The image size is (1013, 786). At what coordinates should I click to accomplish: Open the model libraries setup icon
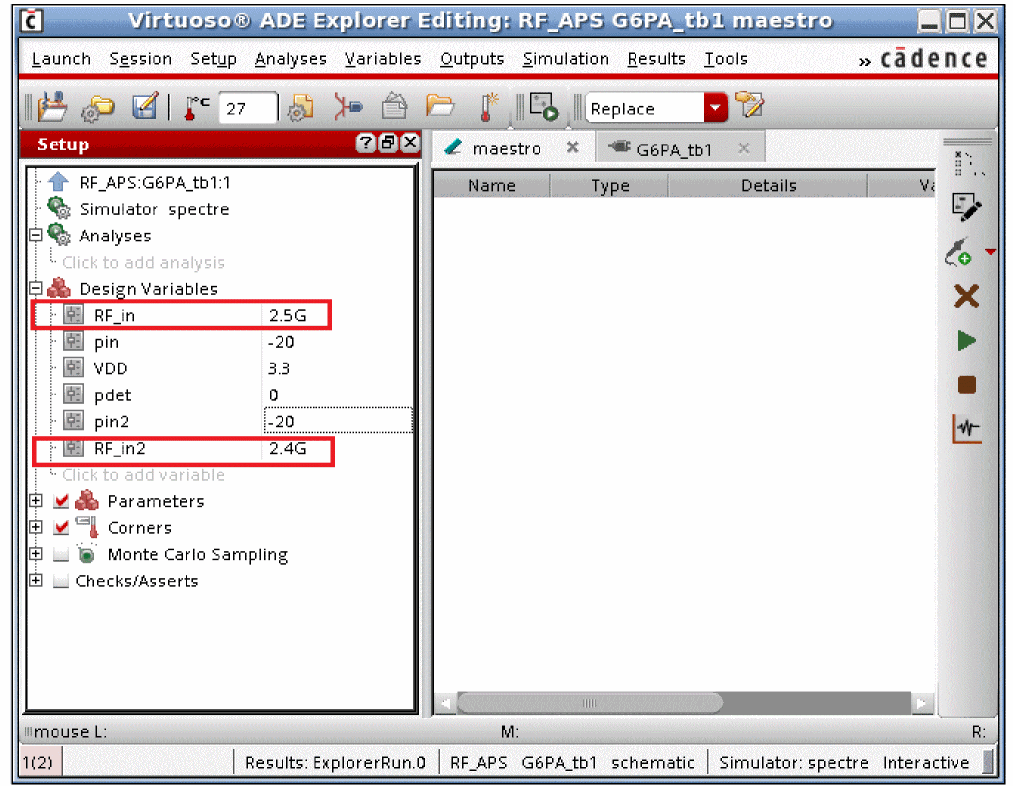point(301,108)
